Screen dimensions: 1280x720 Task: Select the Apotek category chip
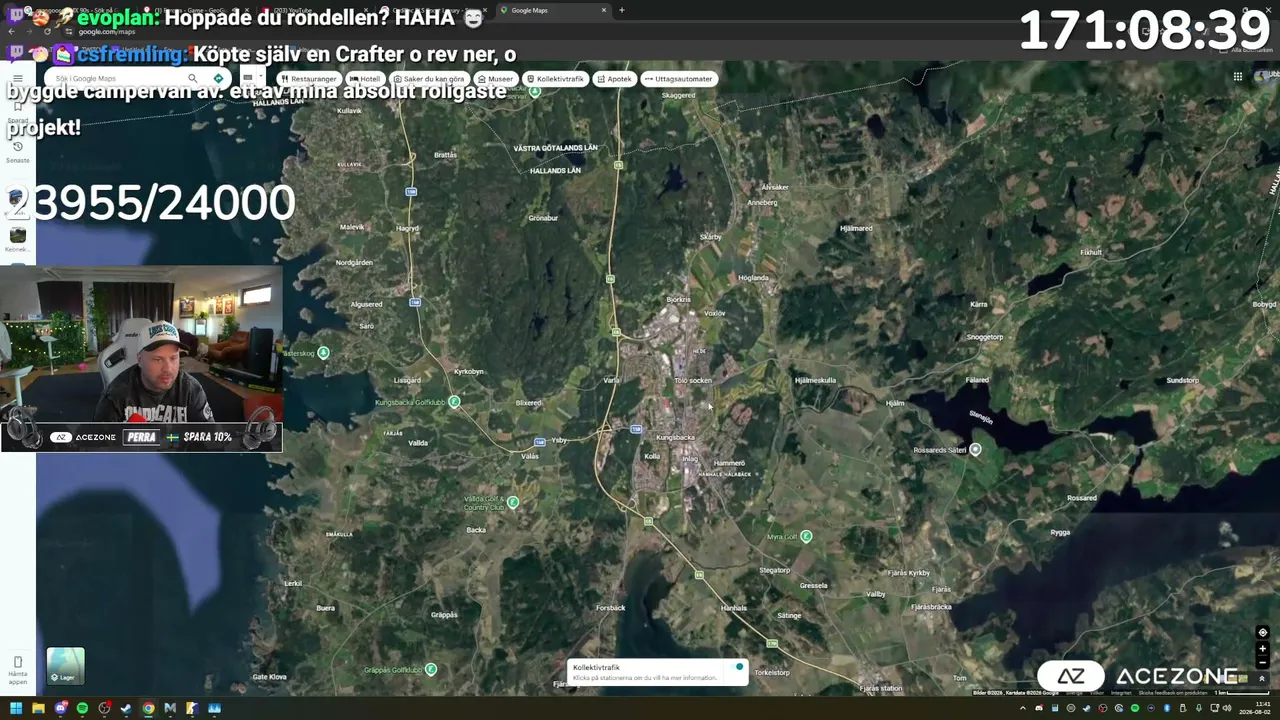614,79
